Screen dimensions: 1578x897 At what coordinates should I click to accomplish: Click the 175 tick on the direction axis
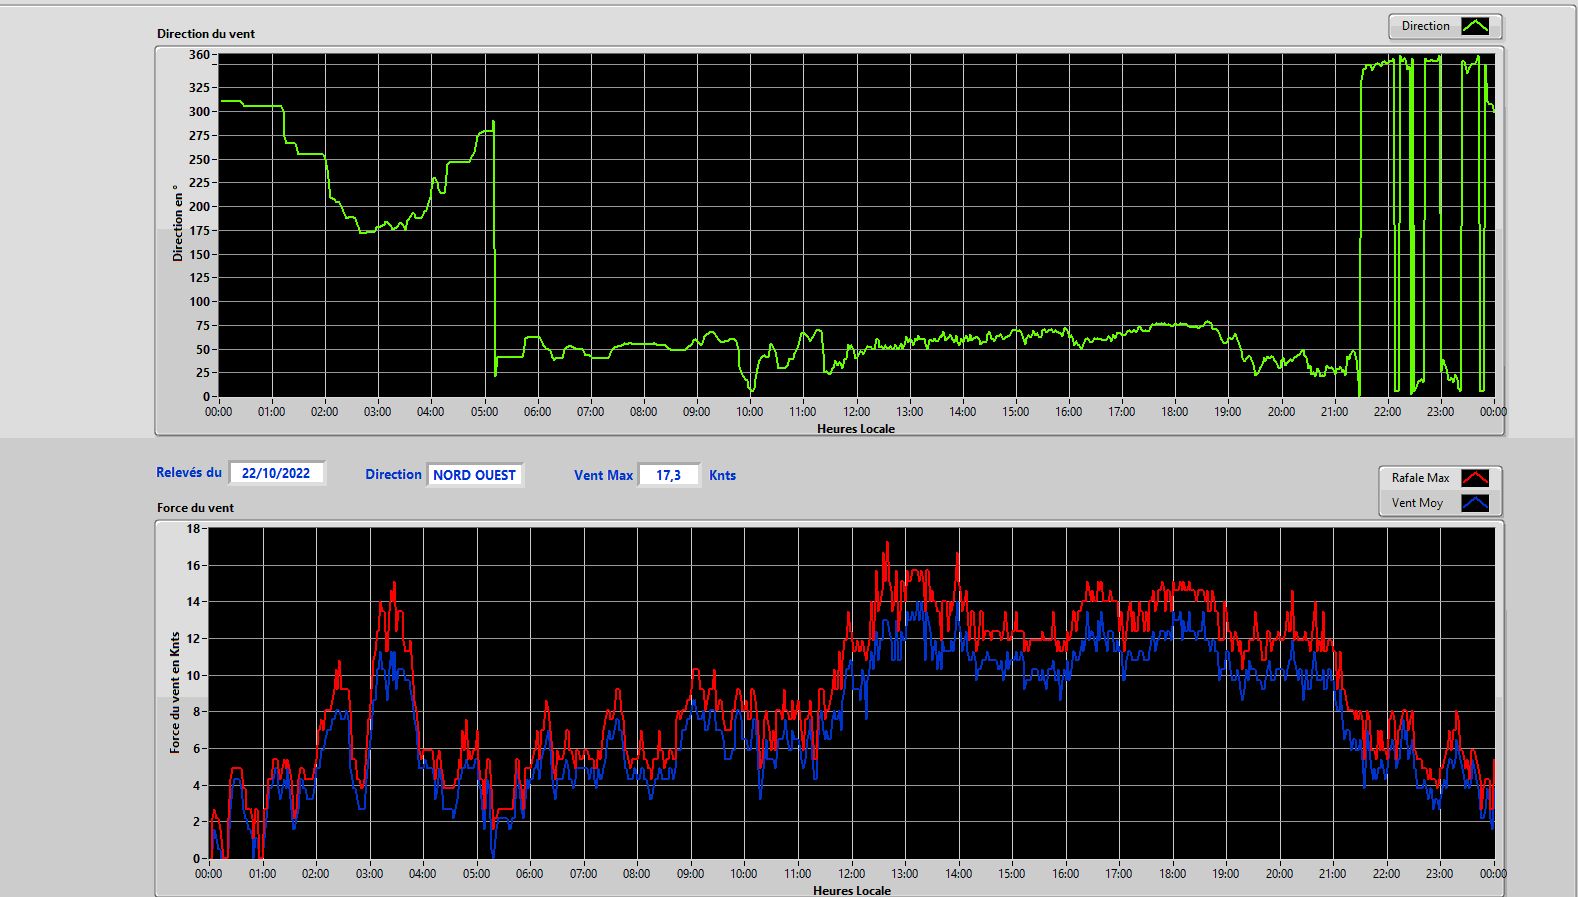199,231
